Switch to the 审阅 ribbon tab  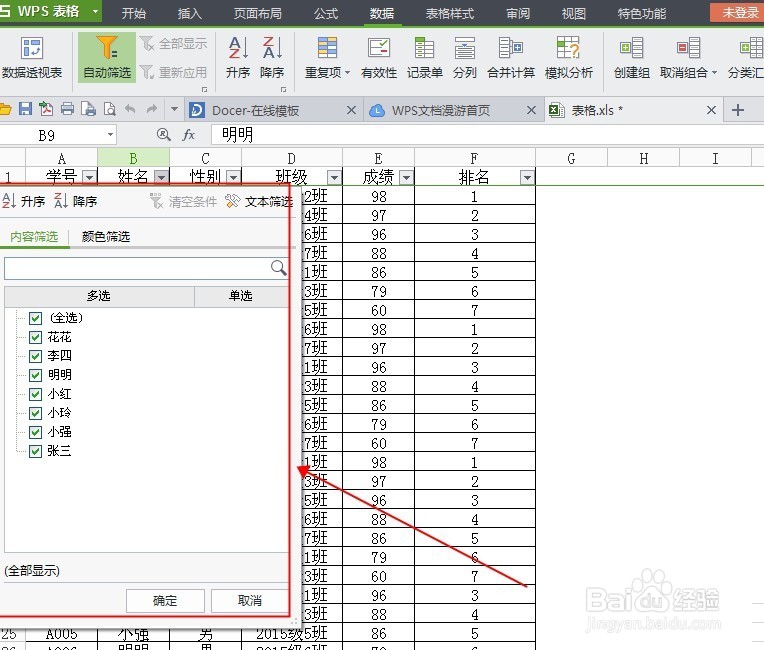coord(518,13)
